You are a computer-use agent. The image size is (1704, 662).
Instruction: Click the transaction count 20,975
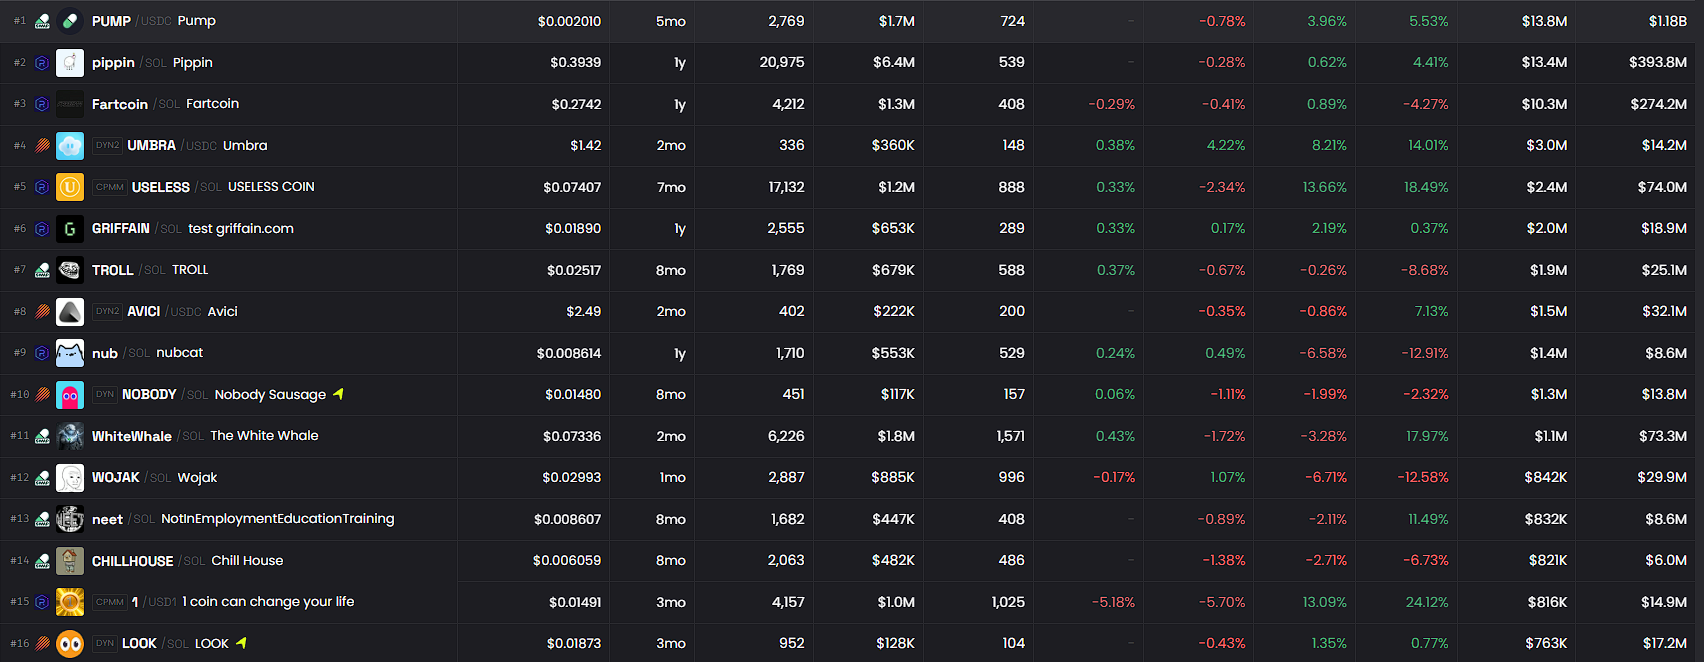(x=782, y=62)
